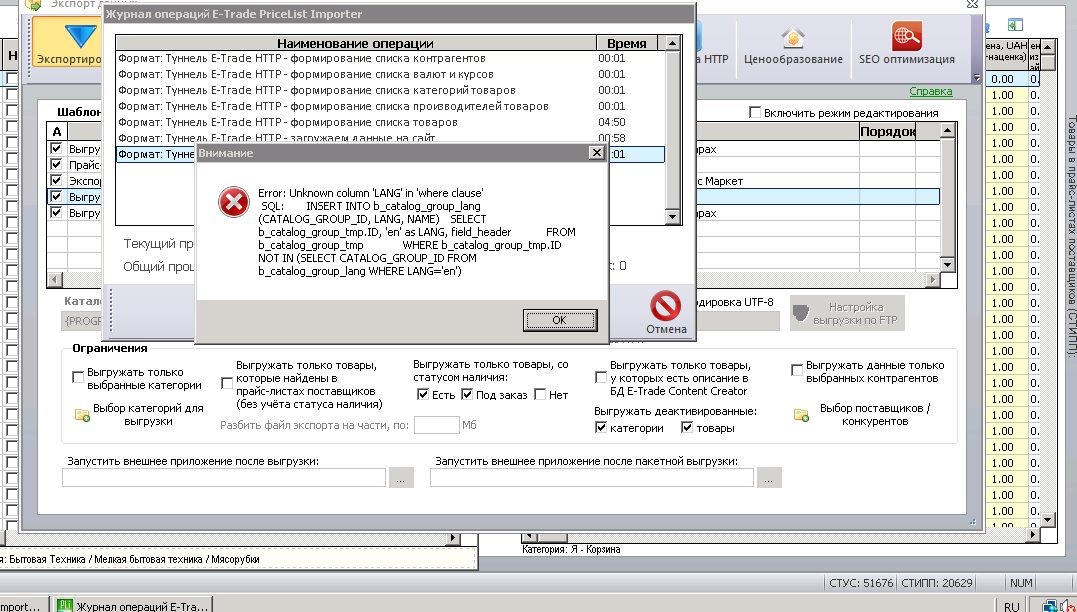Toggle only products found in supplier price-lists
The width and height of the screenshot is (1077, 612).
[227, 383]
